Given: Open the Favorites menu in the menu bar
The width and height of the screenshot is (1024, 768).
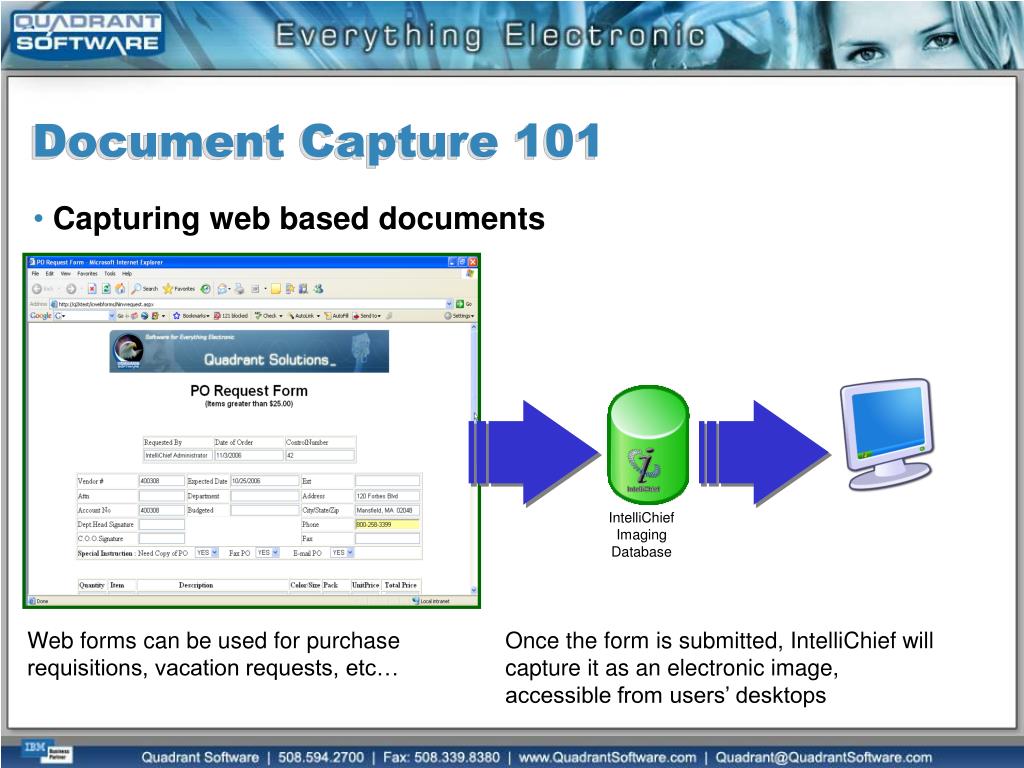Looking at the screenshot, I should point(87,274).
